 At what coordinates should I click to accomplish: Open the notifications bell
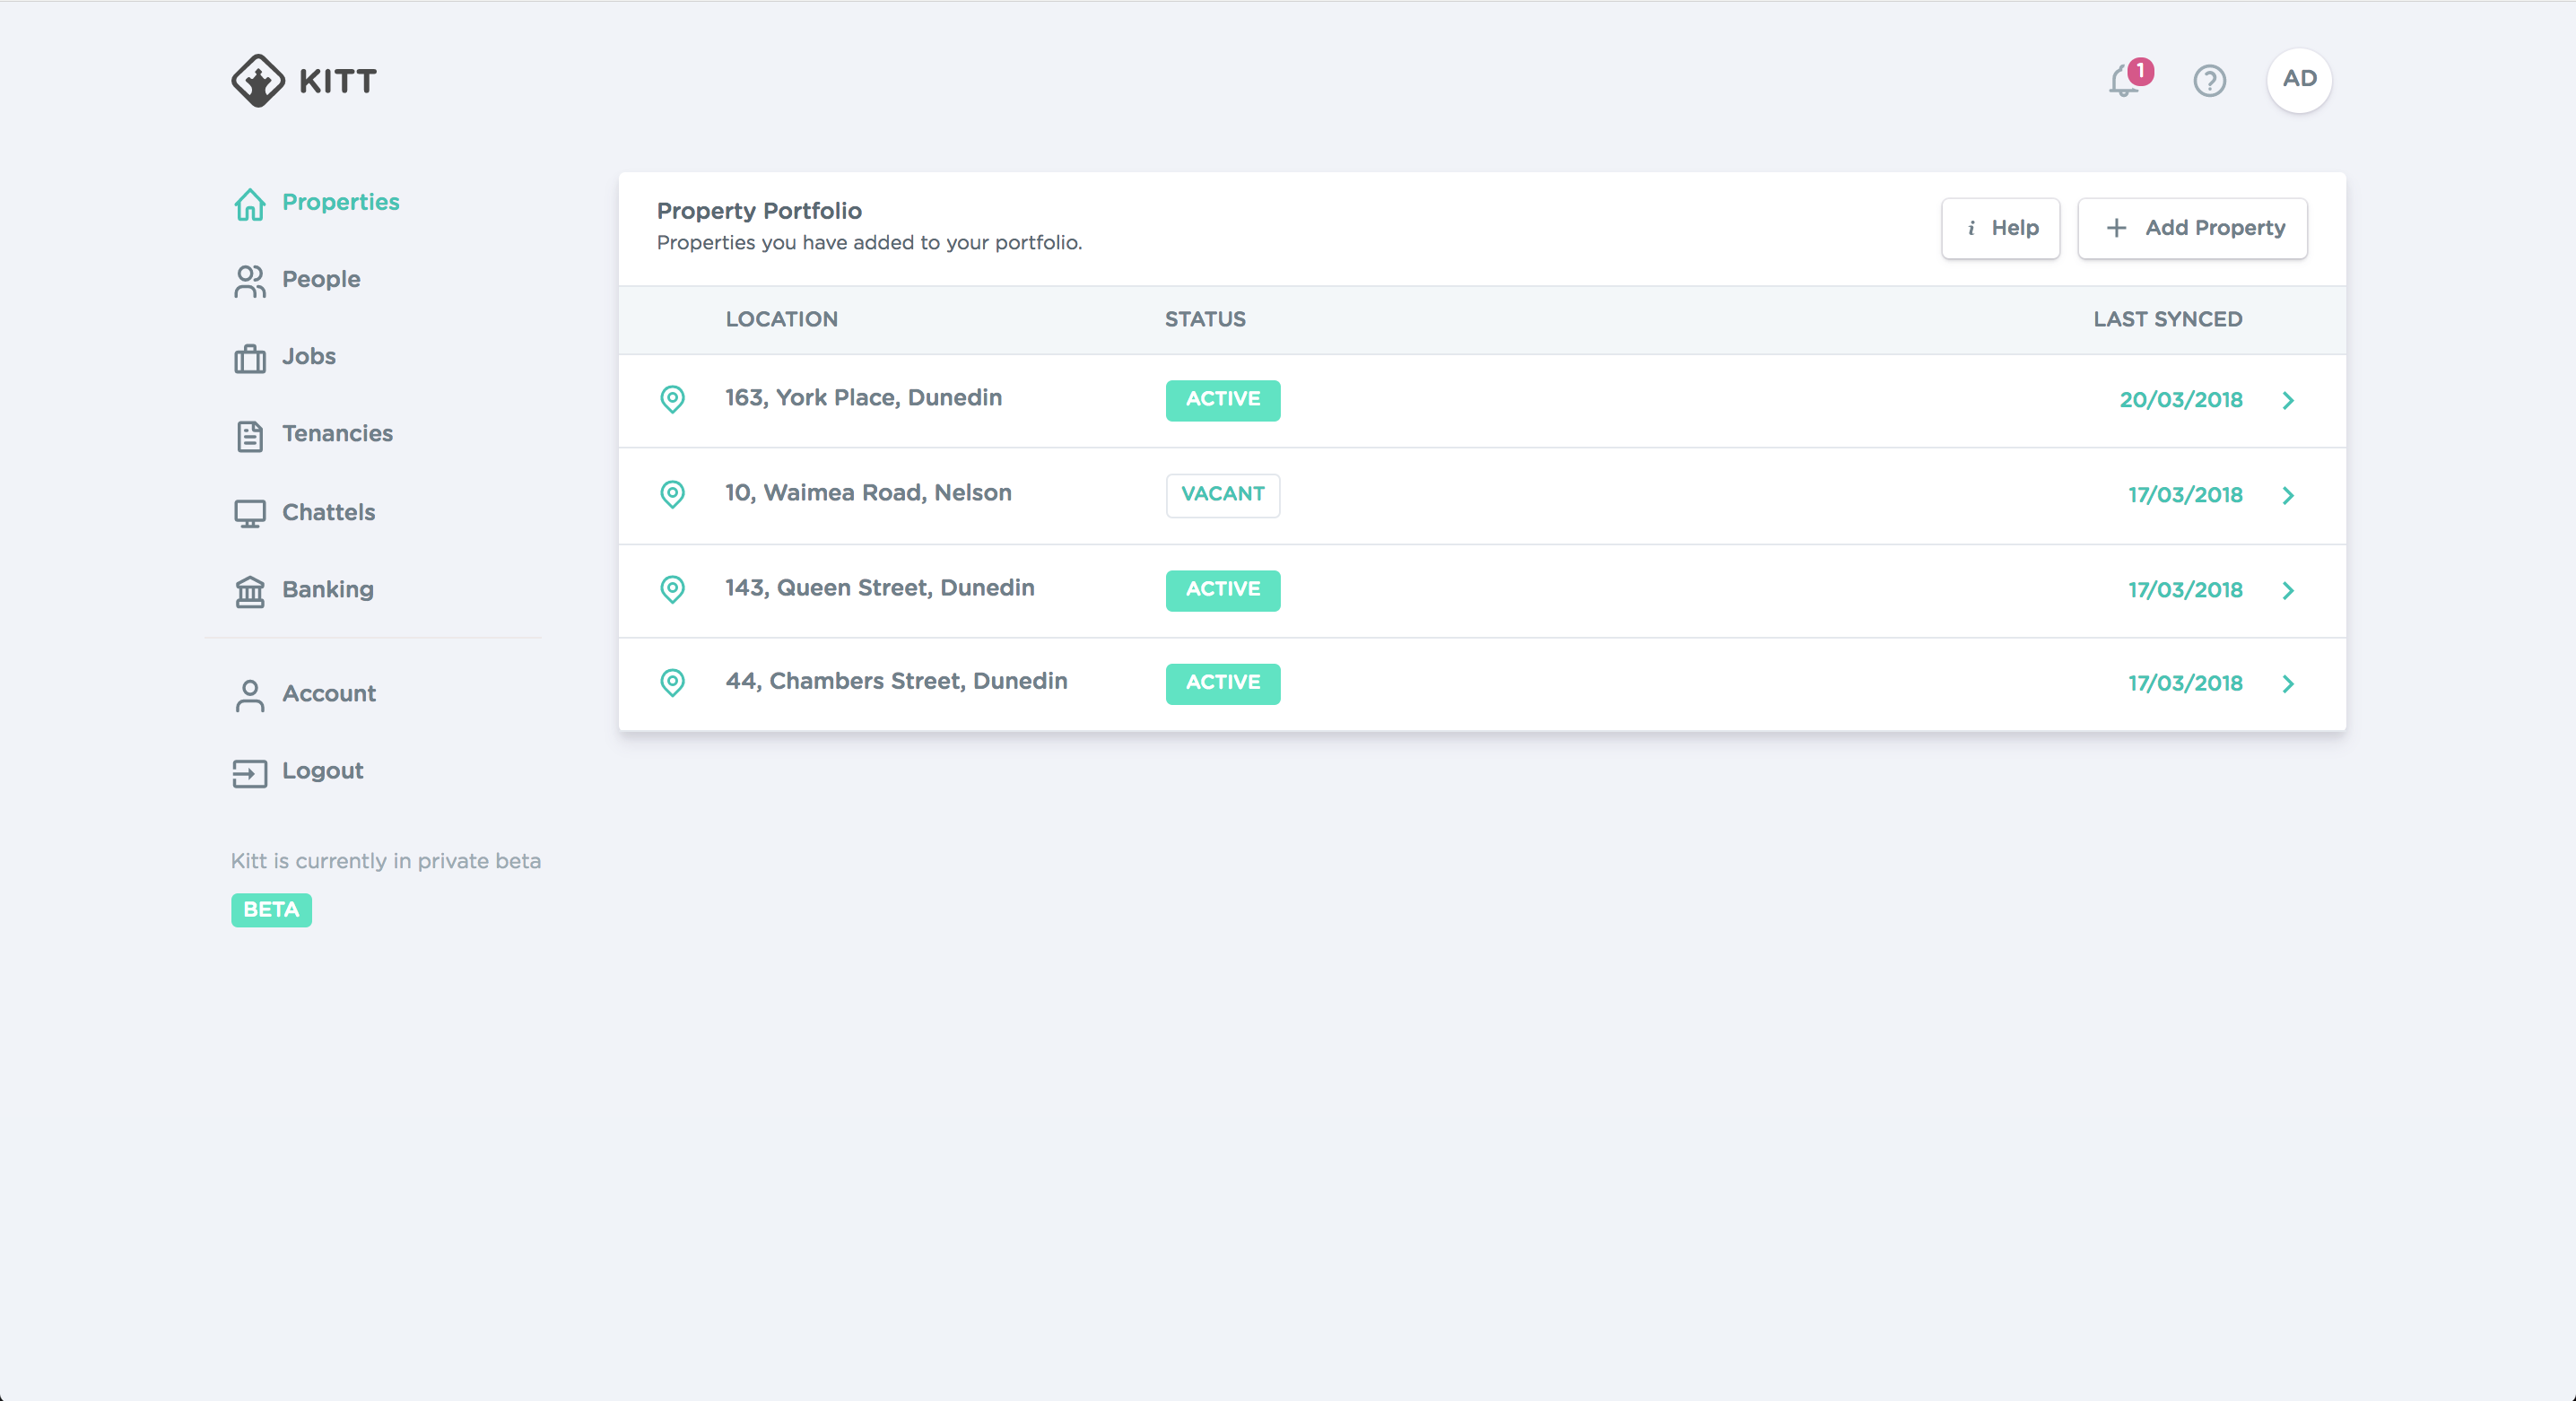pyautogui.click(x=2123, y=81)
